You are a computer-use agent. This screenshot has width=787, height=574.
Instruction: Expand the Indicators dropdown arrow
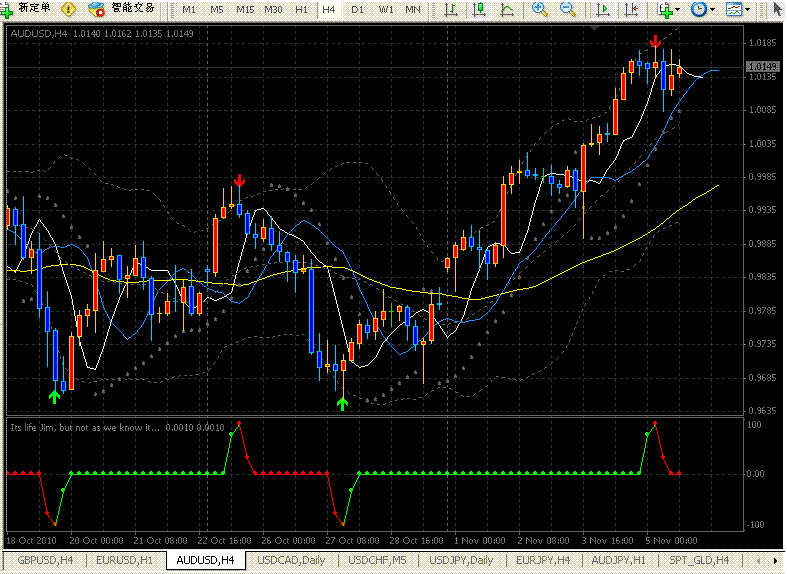click(x=678, y=10)
